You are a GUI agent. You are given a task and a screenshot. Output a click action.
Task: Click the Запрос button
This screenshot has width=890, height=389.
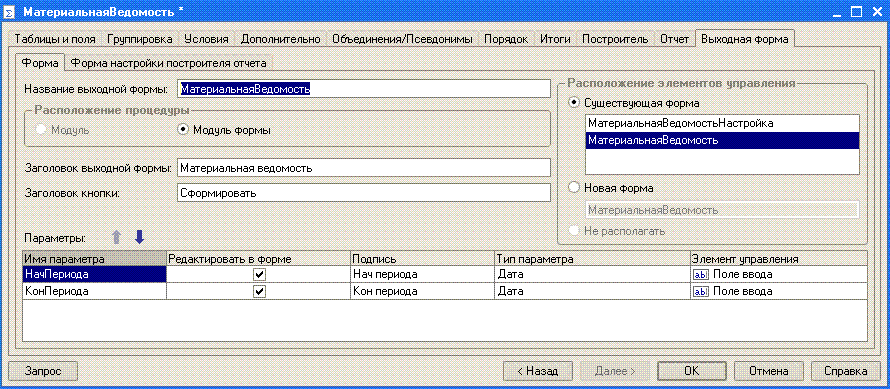click(43, 371)
